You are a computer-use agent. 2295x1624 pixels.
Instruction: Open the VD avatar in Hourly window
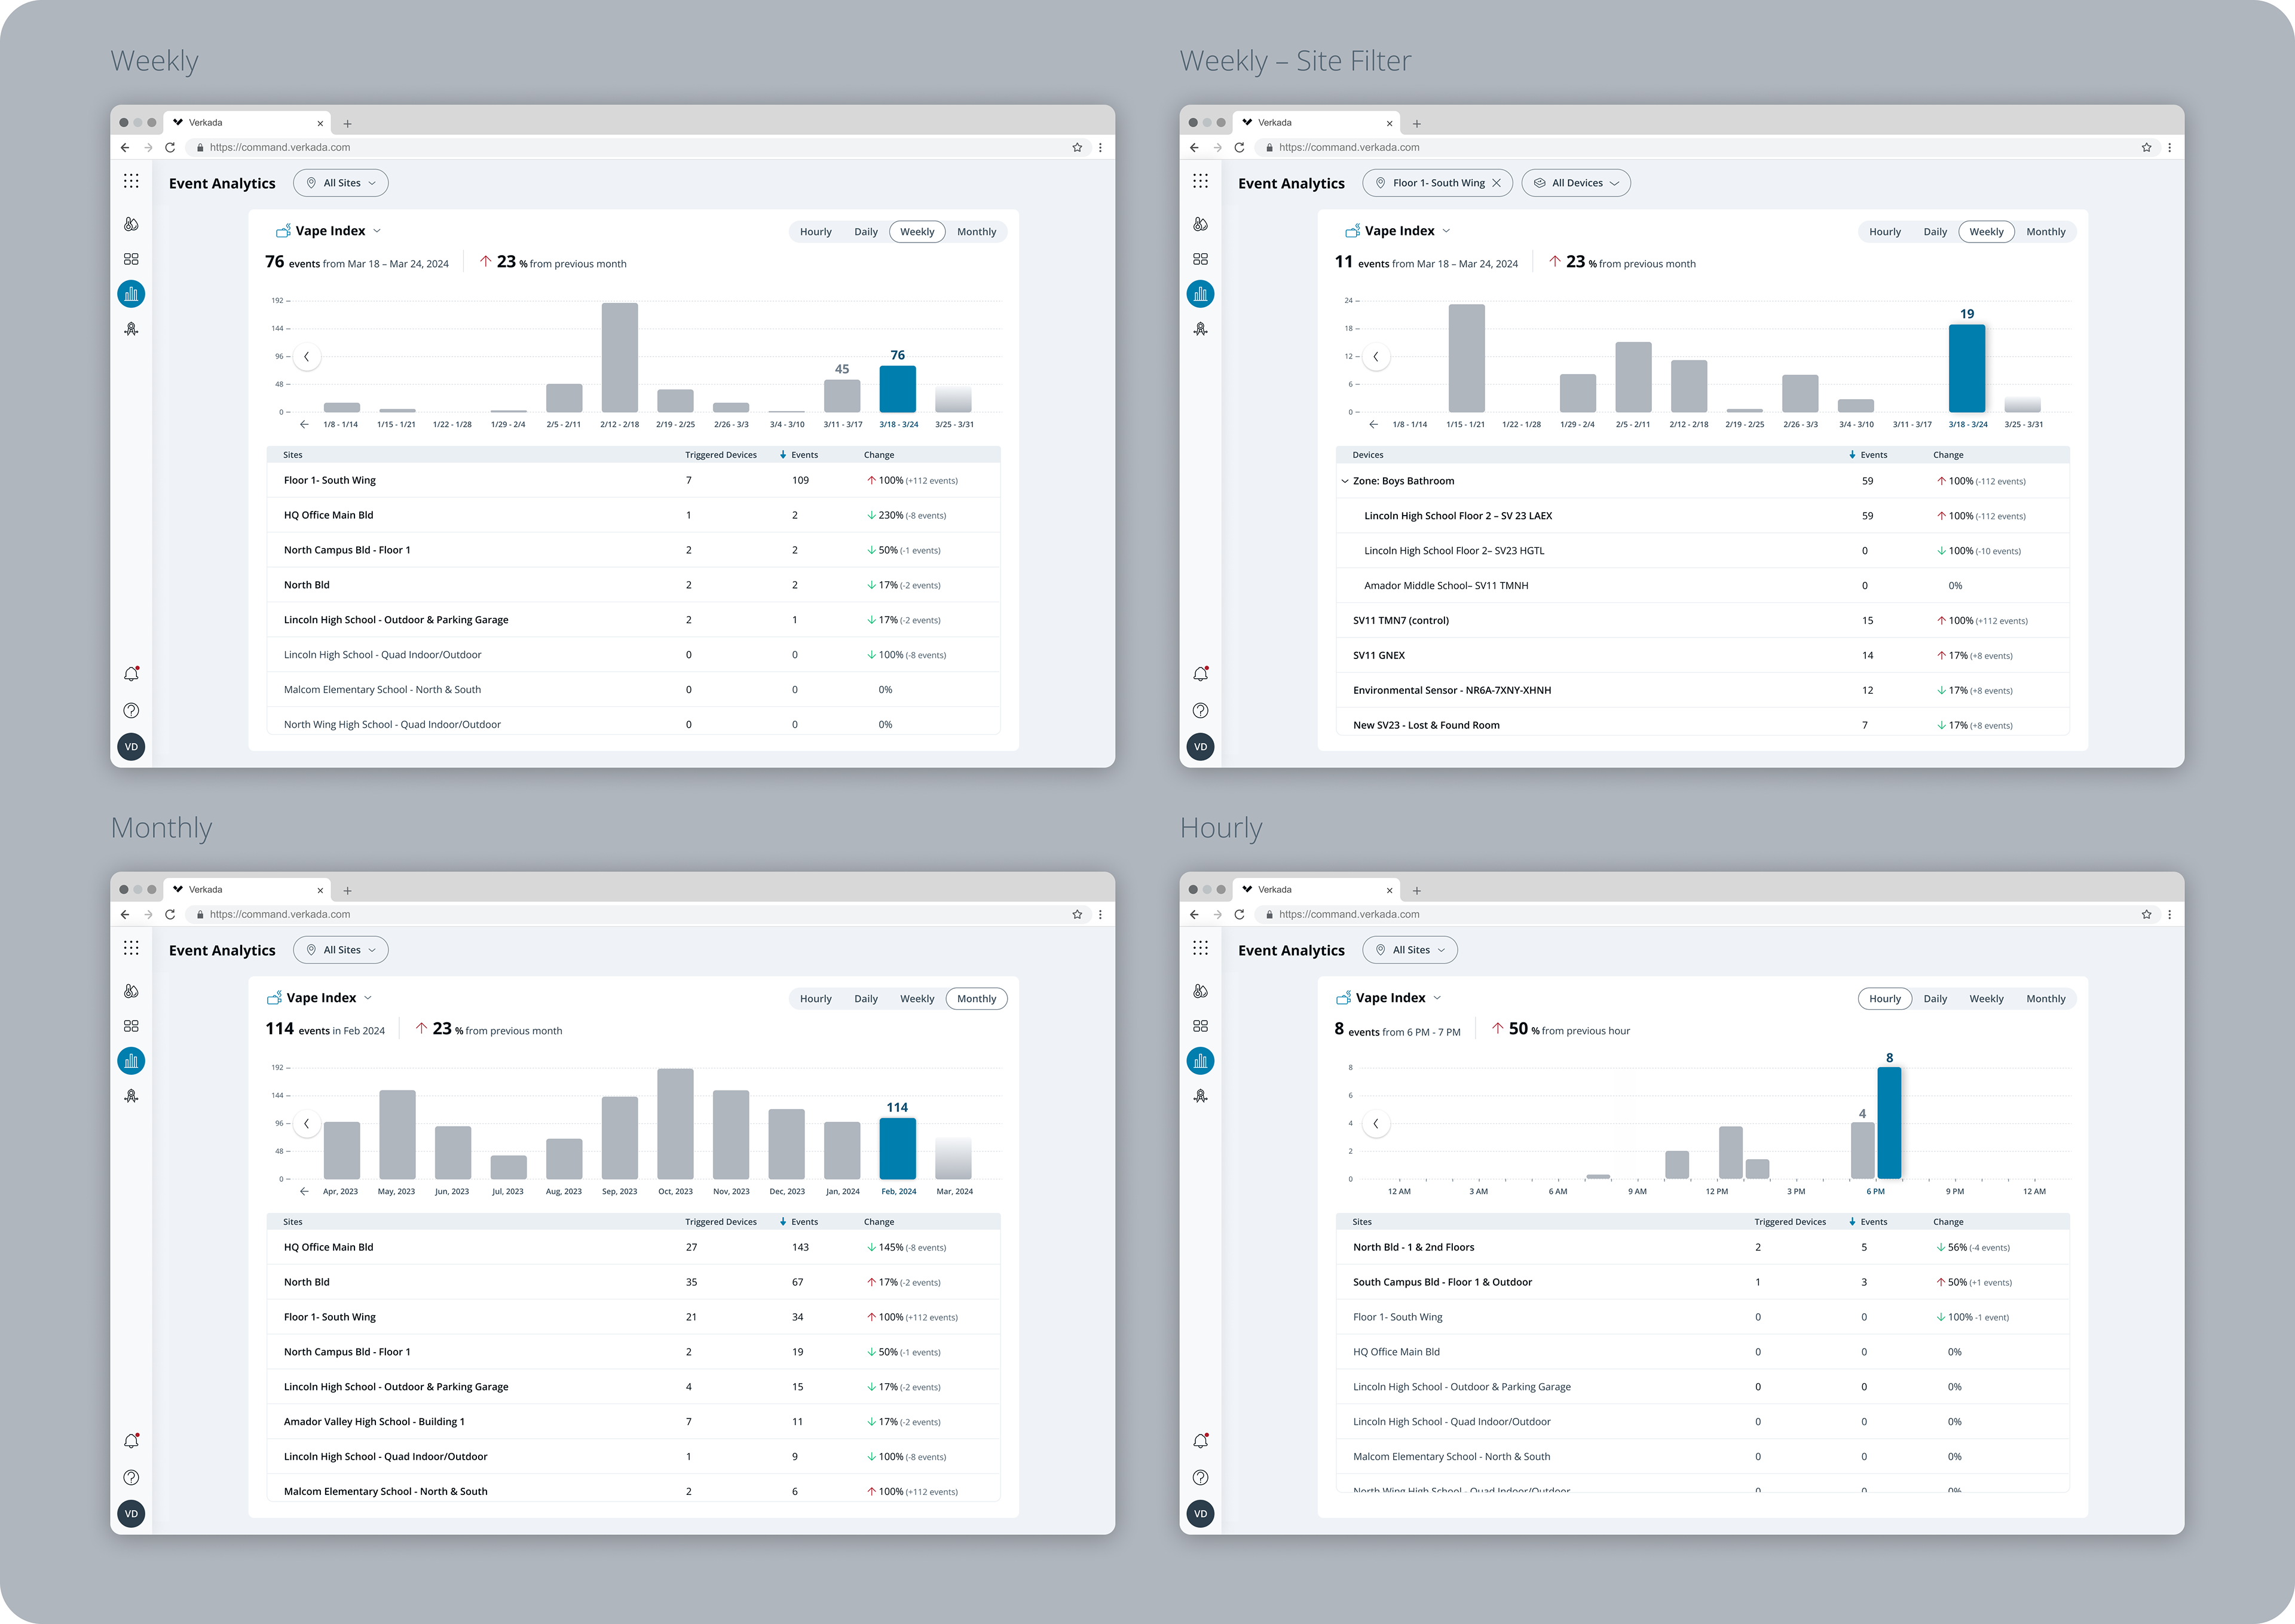pyautogui.click(x=1200, y=1514)
